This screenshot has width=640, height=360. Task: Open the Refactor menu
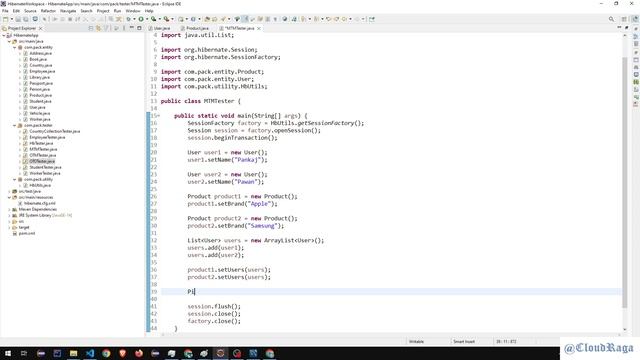48,11
